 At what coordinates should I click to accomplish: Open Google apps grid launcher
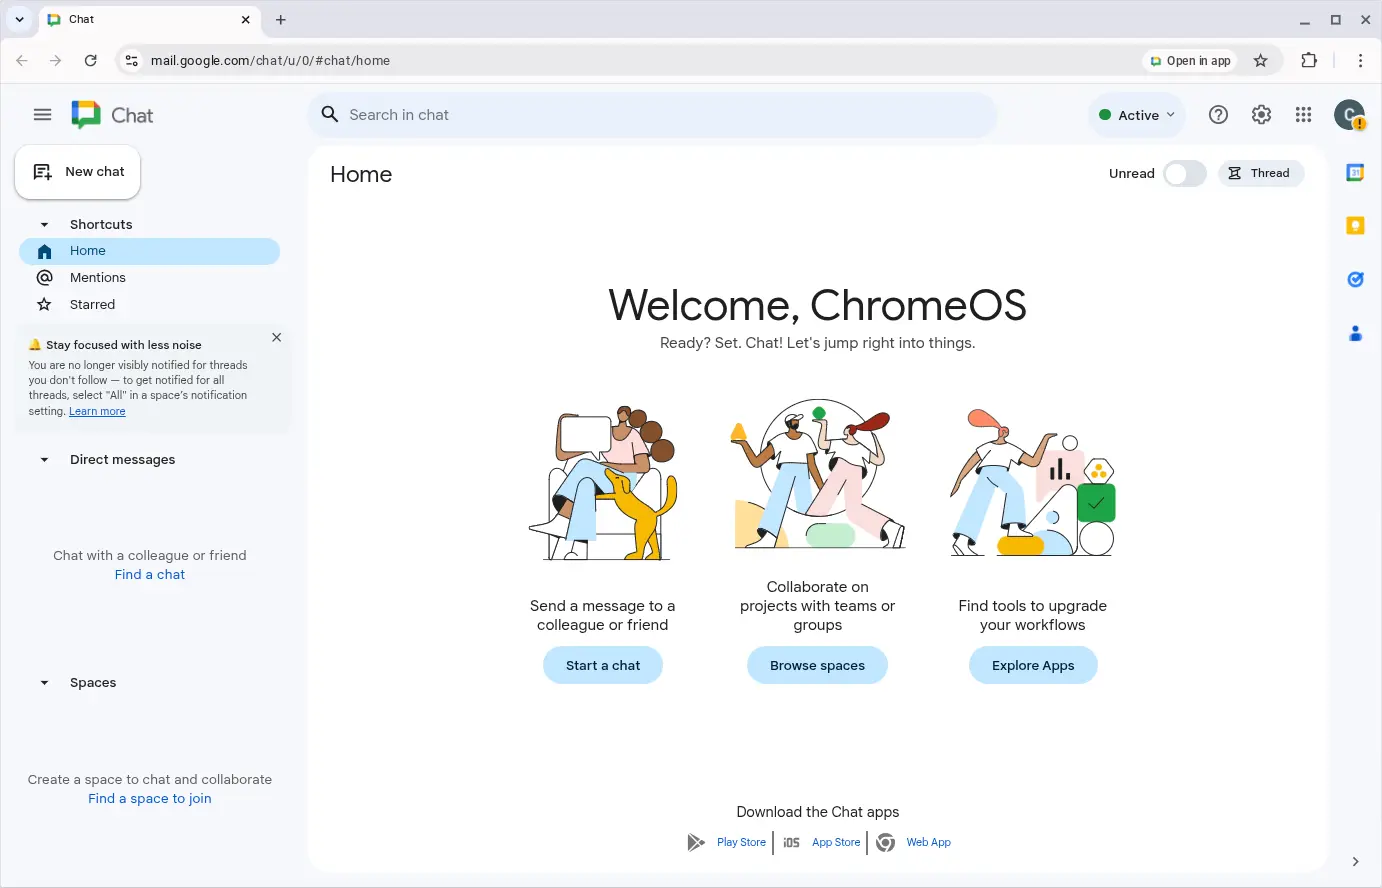pyautogui.click(x=1303, y=115)
